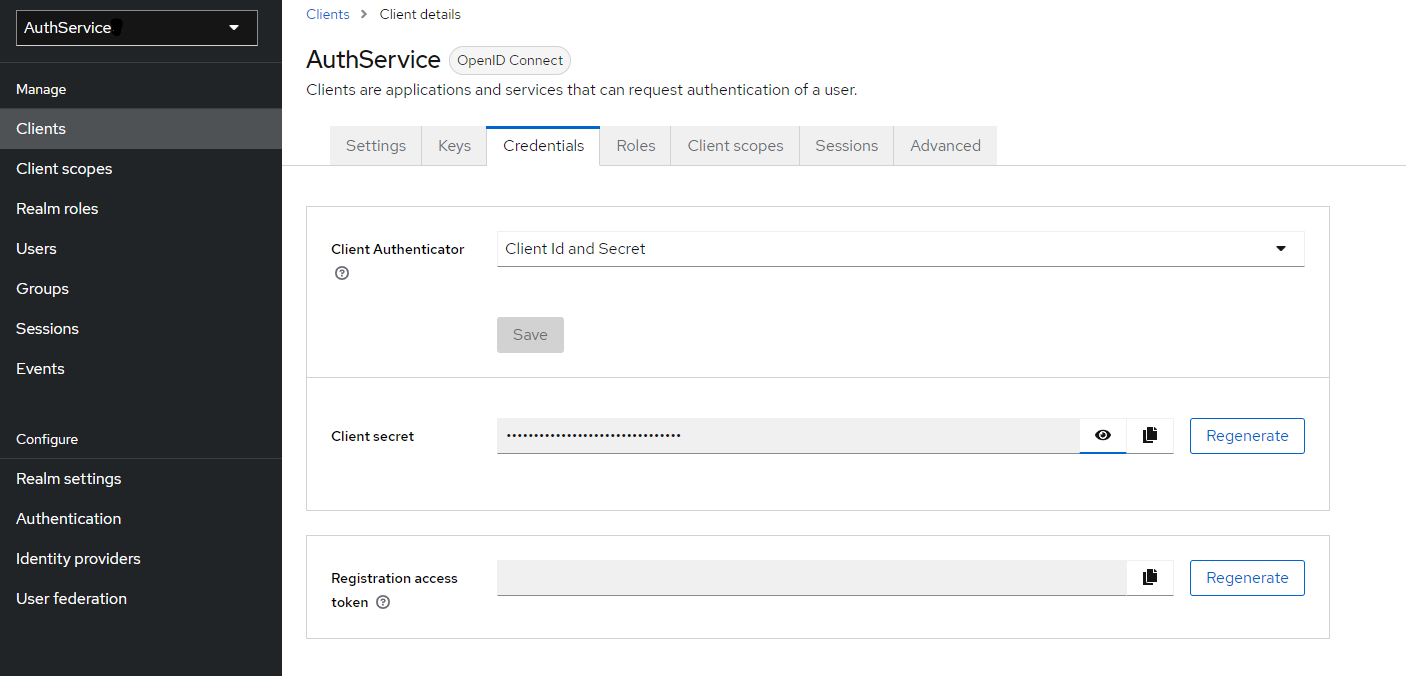Open the Client scopes tab

(735, 146)
